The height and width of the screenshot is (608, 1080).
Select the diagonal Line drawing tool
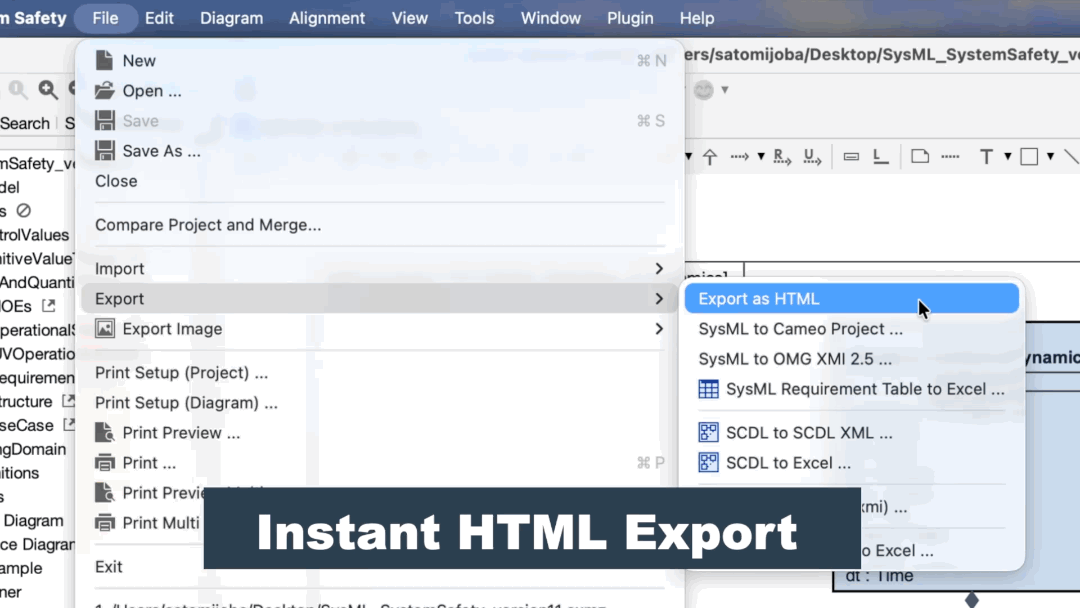pyautogui.click(x=1071, y=156)
